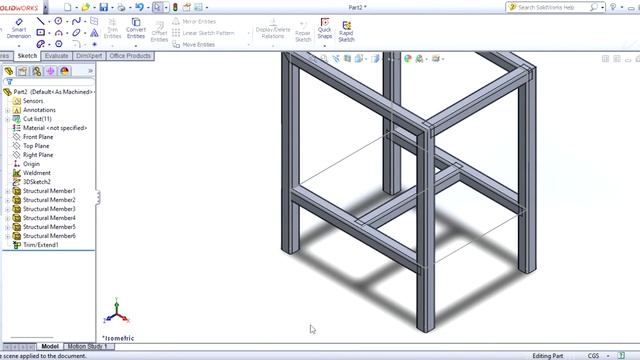640x360 pixels.
Task: Select the Right Plane
Action: 38,155
